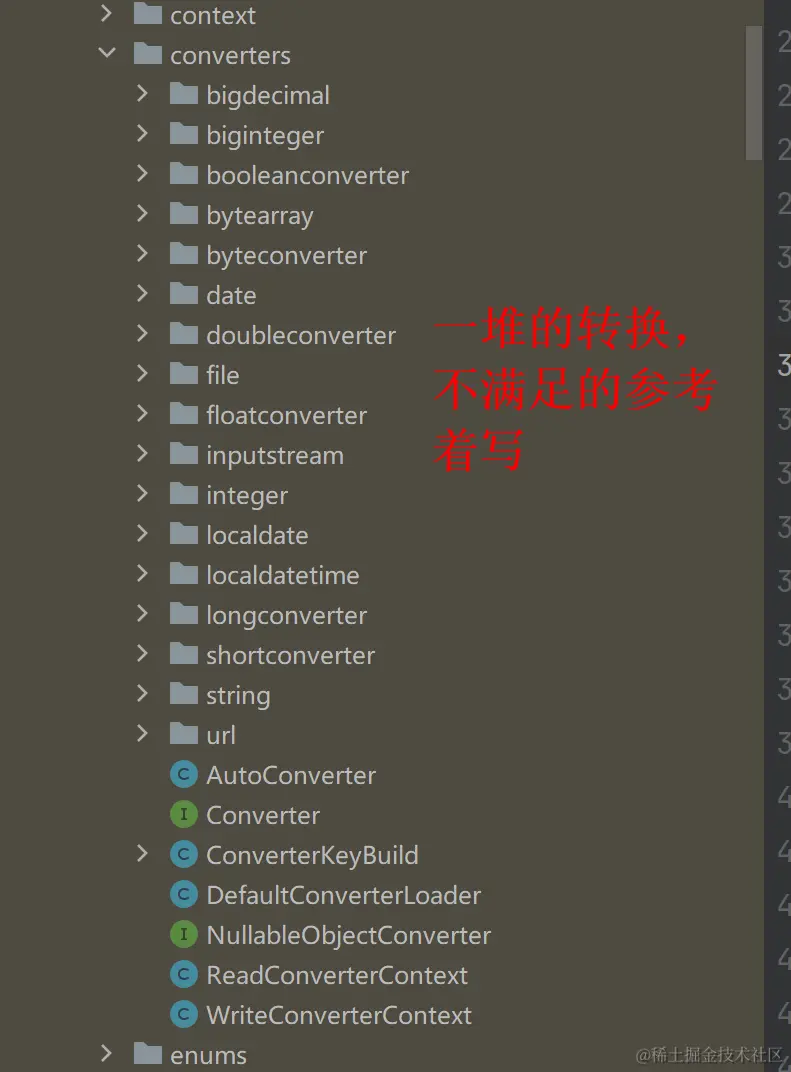The image size is (791, 1072).
Task: Click the localdatetime folder icon
Action: coord(183,574)
